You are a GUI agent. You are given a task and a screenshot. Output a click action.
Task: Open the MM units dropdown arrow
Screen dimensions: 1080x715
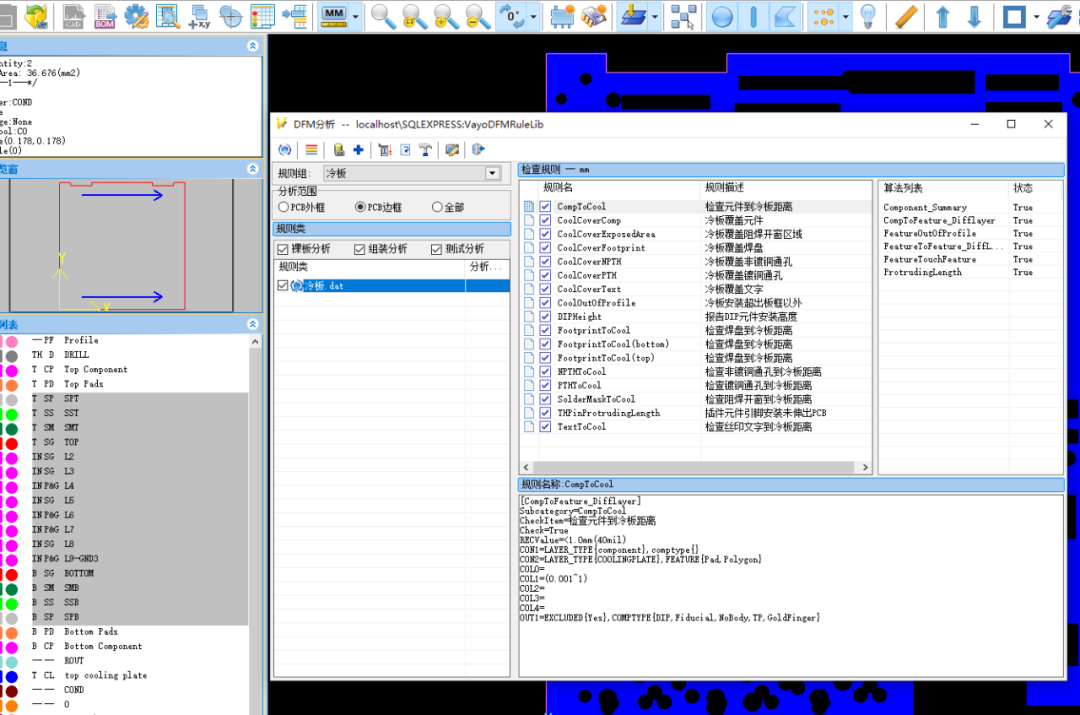(355, 17)
